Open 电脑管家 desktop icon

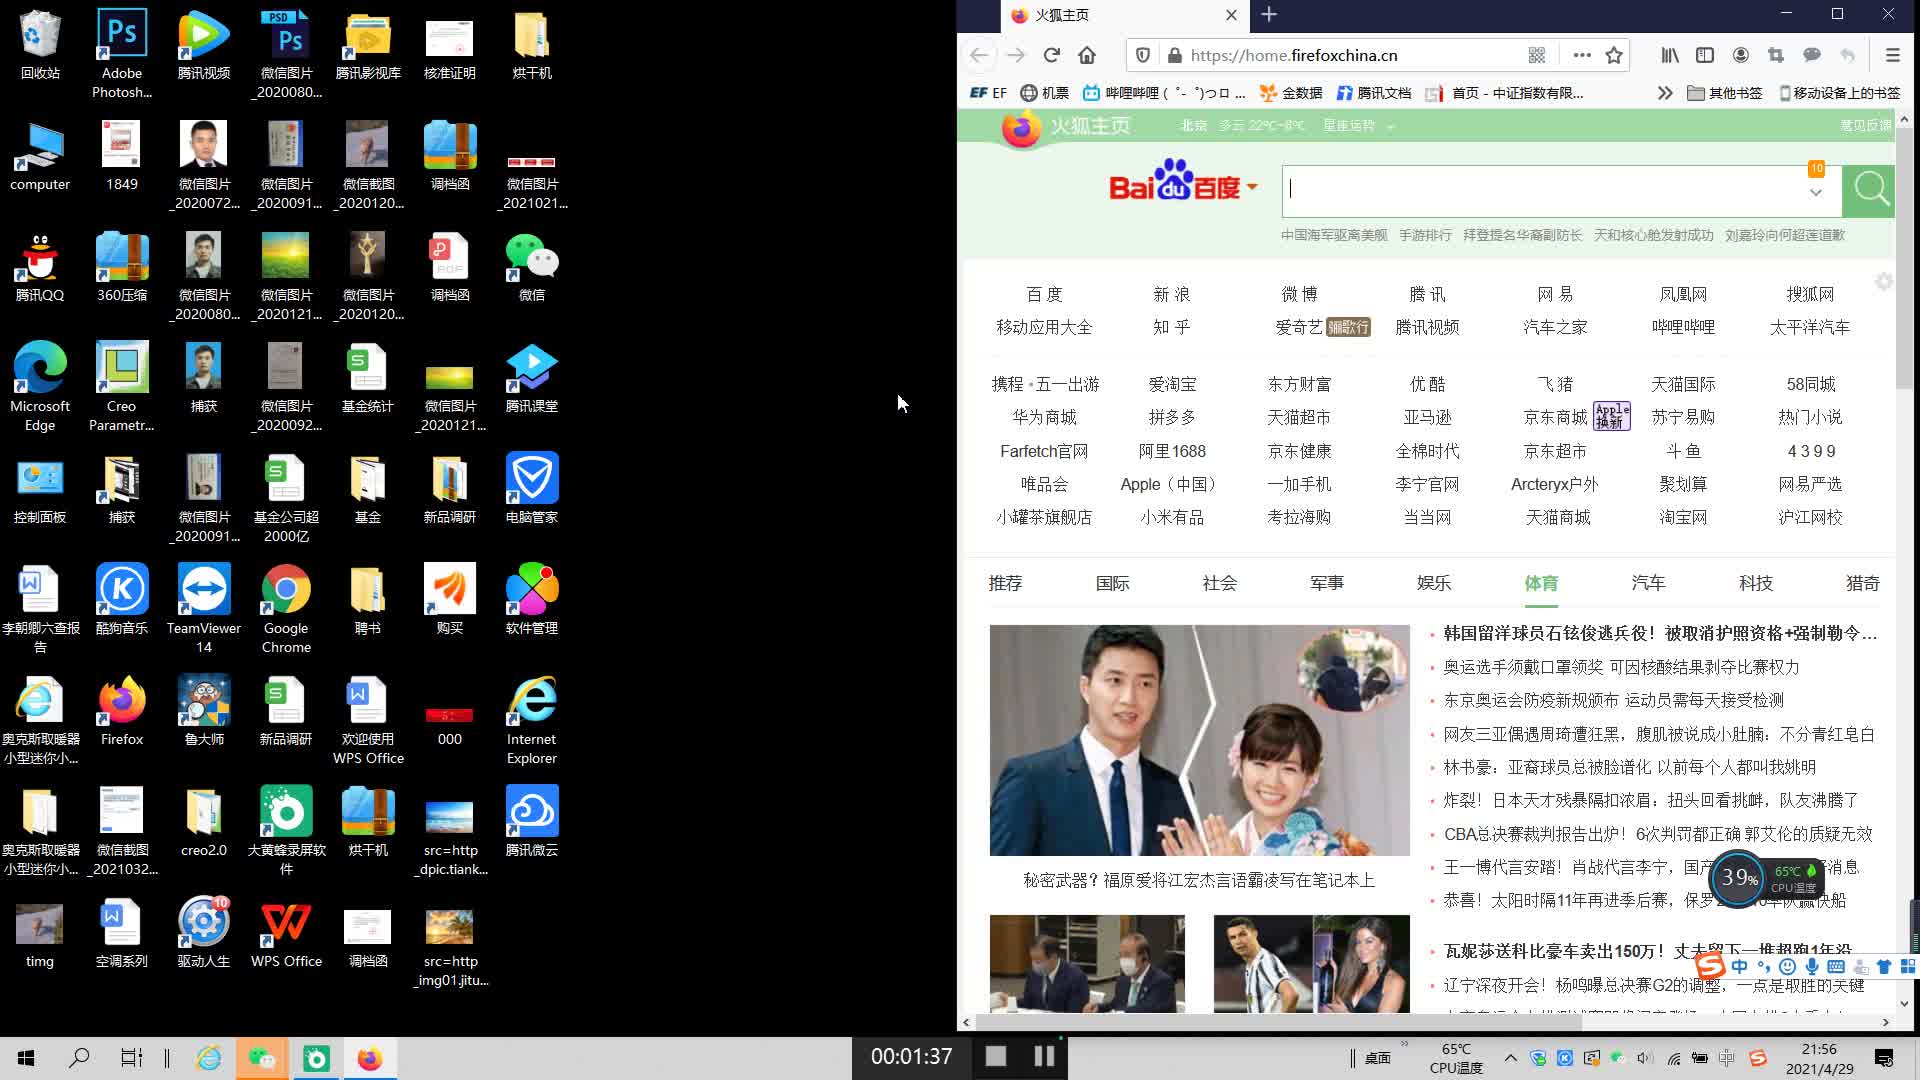coord(532,488)
